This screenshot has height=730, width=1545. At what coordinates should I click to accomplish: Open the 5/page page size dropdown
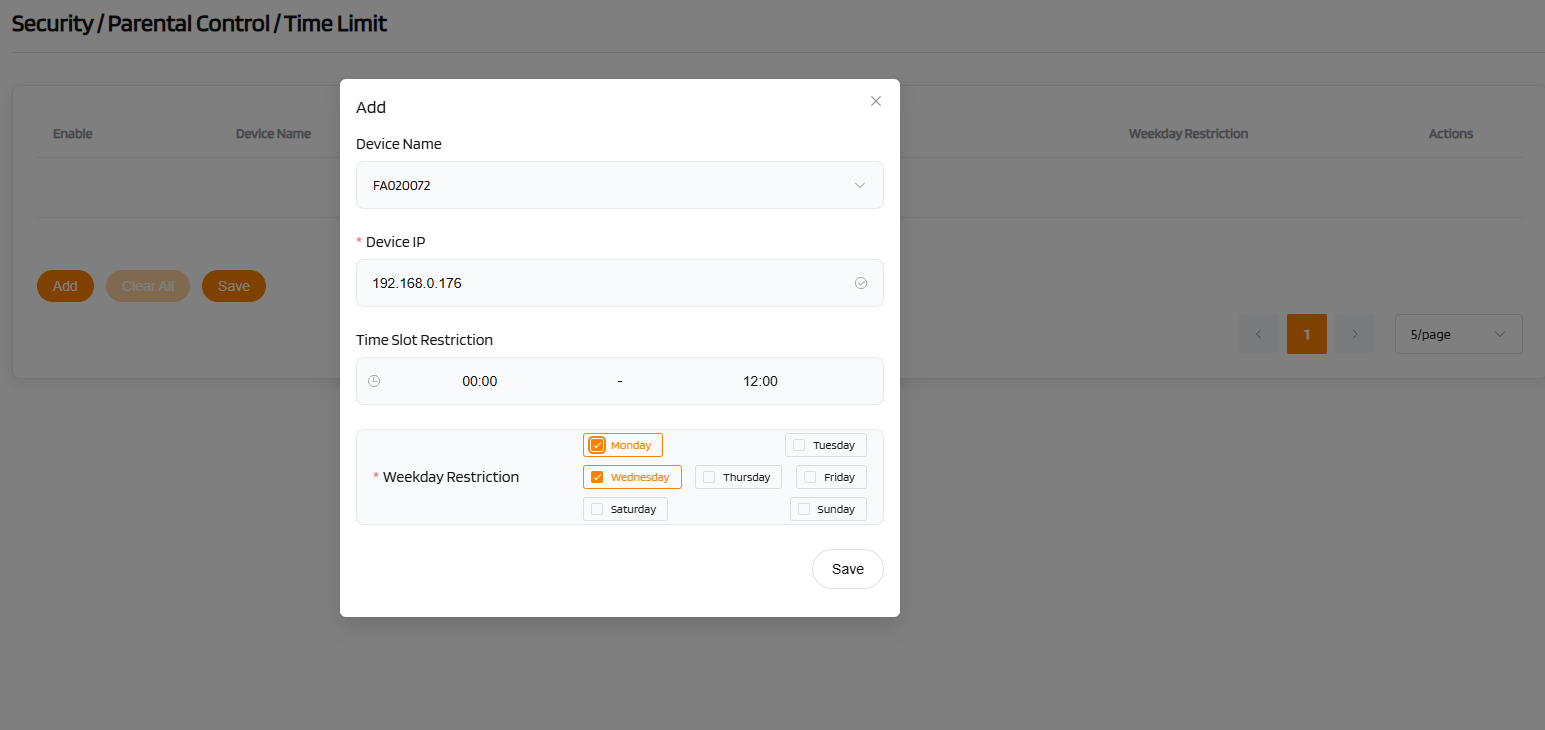(1458, 334)
